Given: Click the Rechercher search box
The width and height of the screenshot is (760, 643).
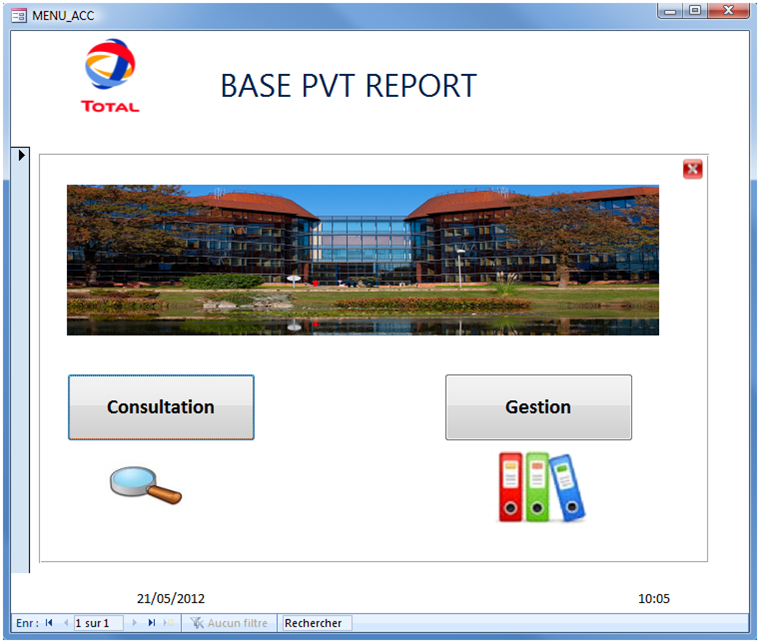Looking at the screenshot, I should click(x=317, y=623).
